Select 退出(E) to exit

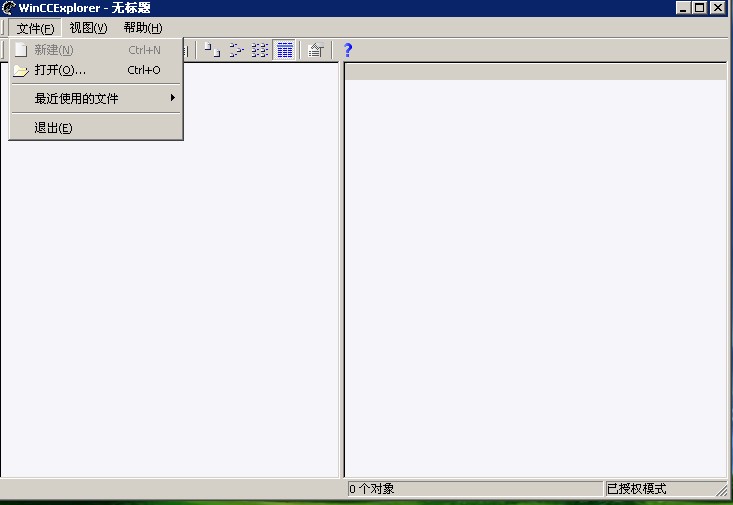[x=53, y=128]
